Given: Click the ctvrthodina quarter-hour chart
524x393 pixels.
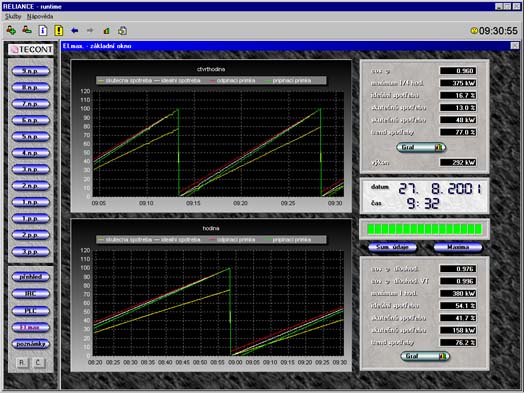Looking at the screenshot, I should pyautogui.click(x=211, y=136).
